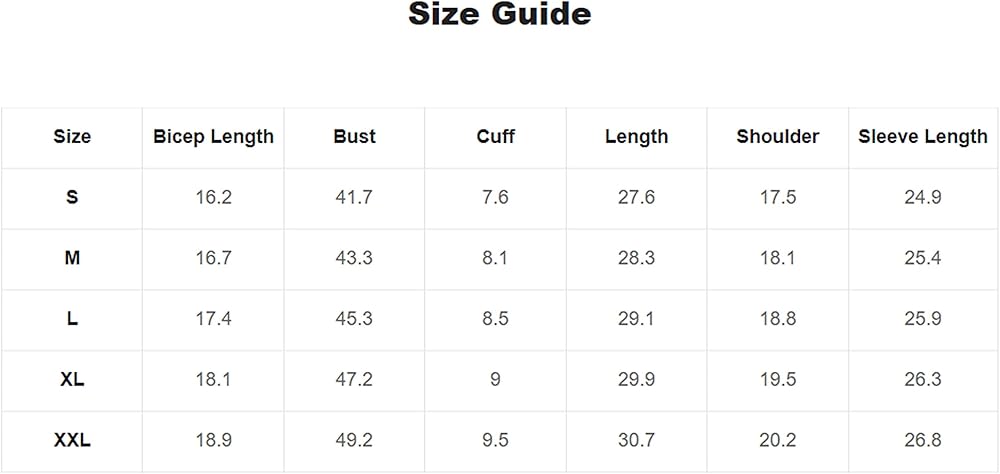Select the M size row label
The width and height of the screenshot is (1000, 474).
click(72, 259)
